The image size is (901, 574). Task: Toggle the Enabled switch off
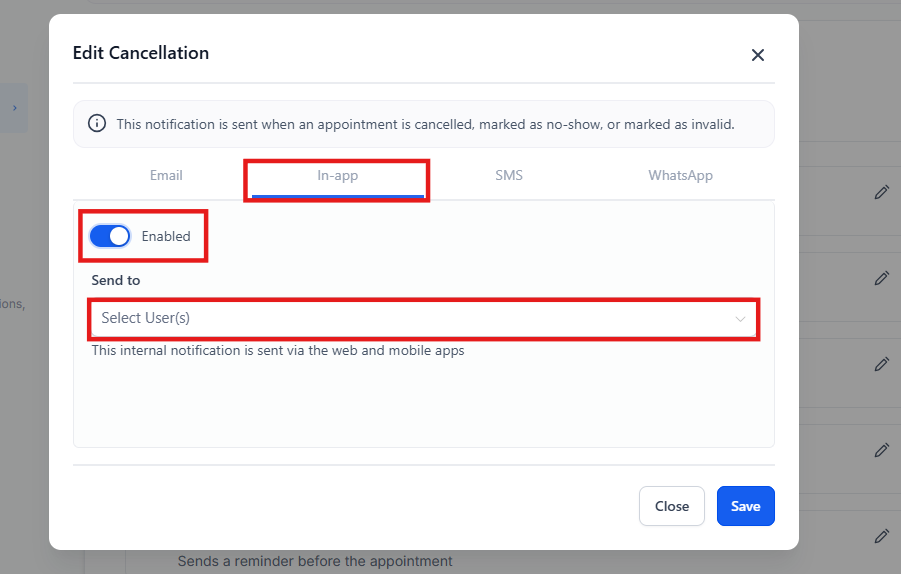(110, 236)
